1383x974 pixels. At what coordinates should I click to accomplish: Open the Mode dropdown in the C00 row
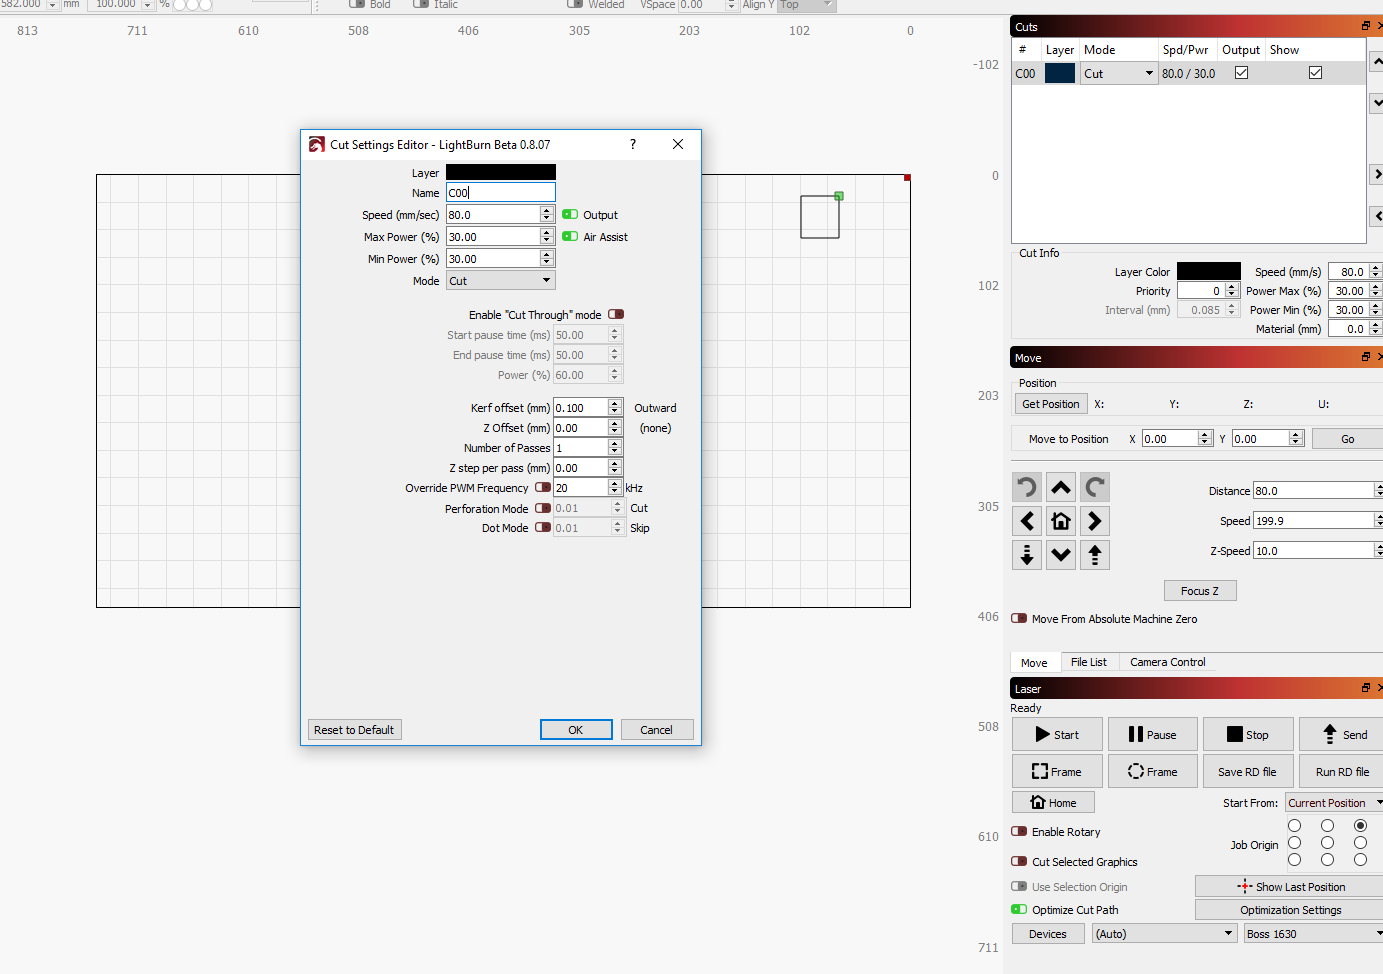pyautogui.click(x=1119, y=73)
